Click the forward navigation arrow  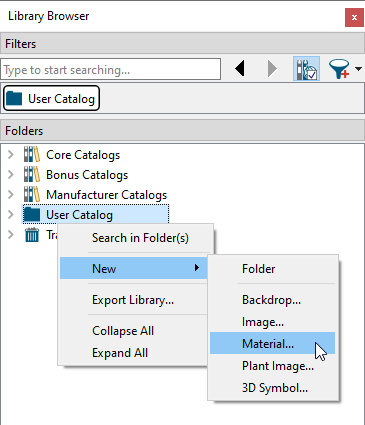[272, 69]
